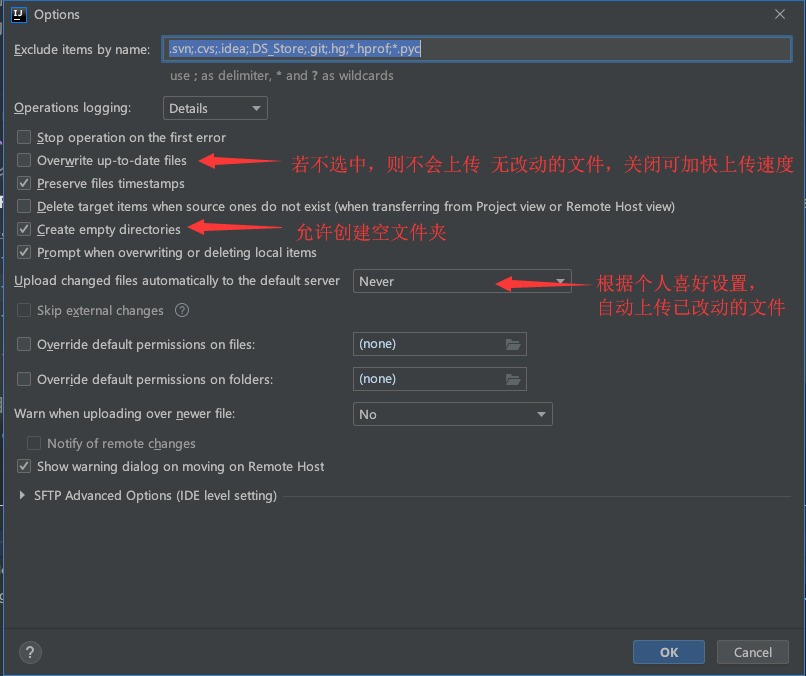This screenshot has width=806, height=676.
Task: Click the Exclude items by name label
Action: [82, 49]
